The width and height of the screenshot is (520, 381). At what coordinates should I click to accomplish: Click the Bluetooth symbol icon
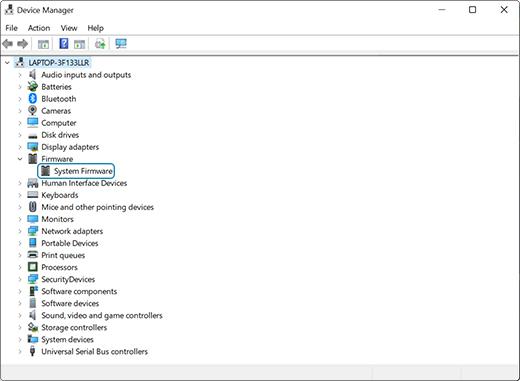32,99
